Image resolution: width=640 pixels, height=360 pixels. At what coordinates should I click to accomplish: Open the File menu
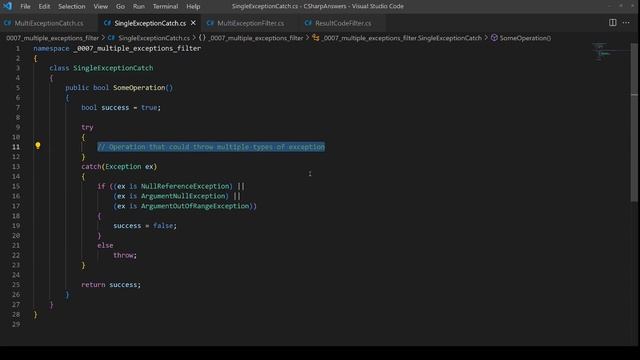point(25,7)
